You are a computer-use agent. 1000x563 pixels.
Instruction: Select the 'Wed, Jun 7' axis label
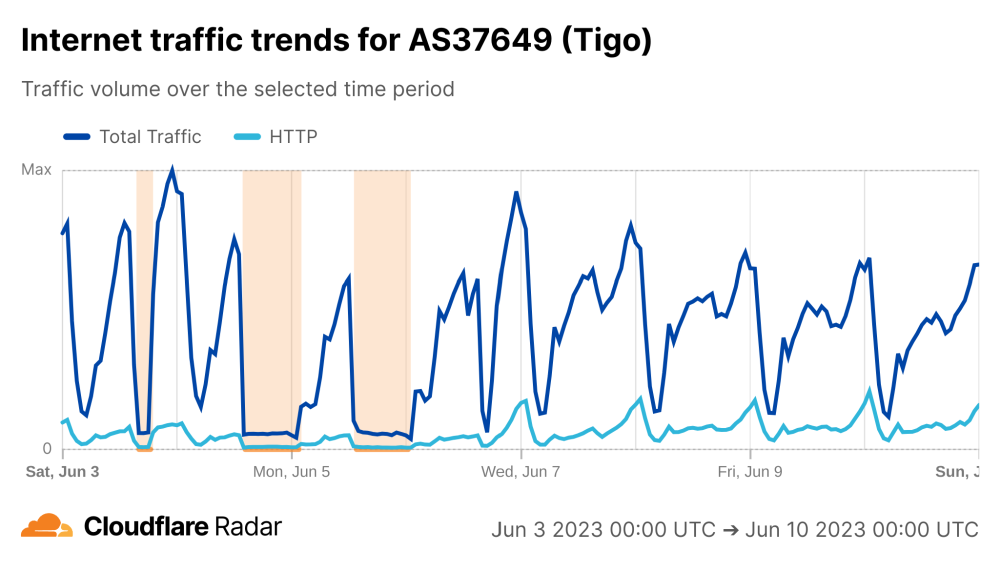click(521, 469)
